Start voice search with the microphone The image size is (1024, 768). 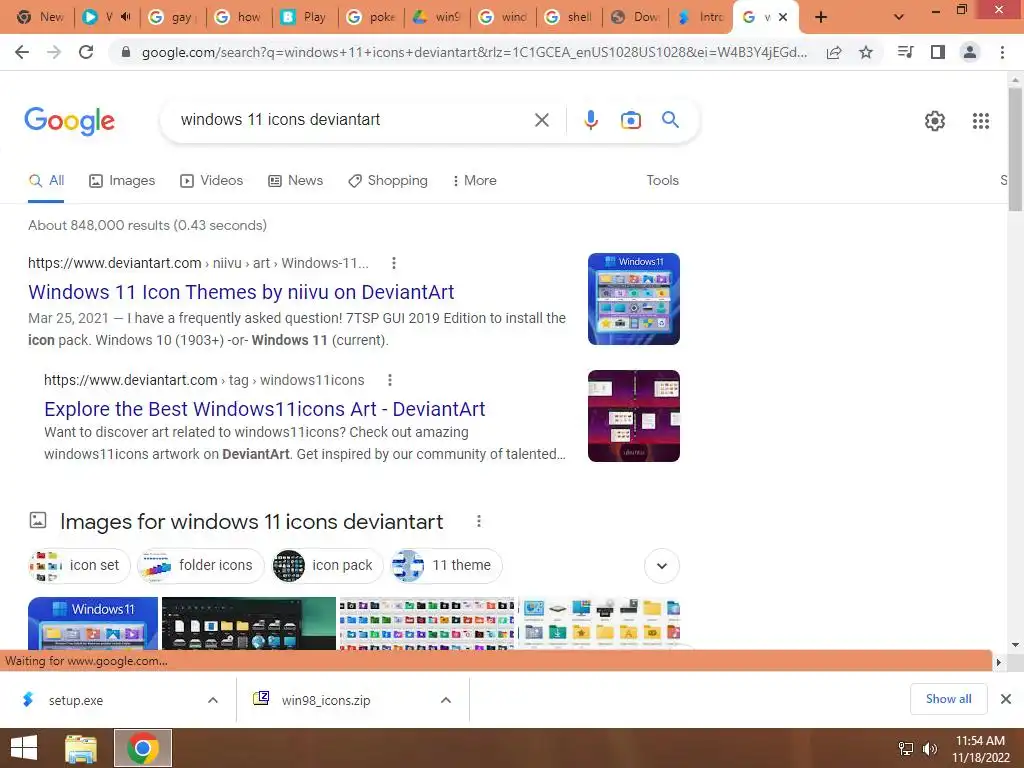591,120
